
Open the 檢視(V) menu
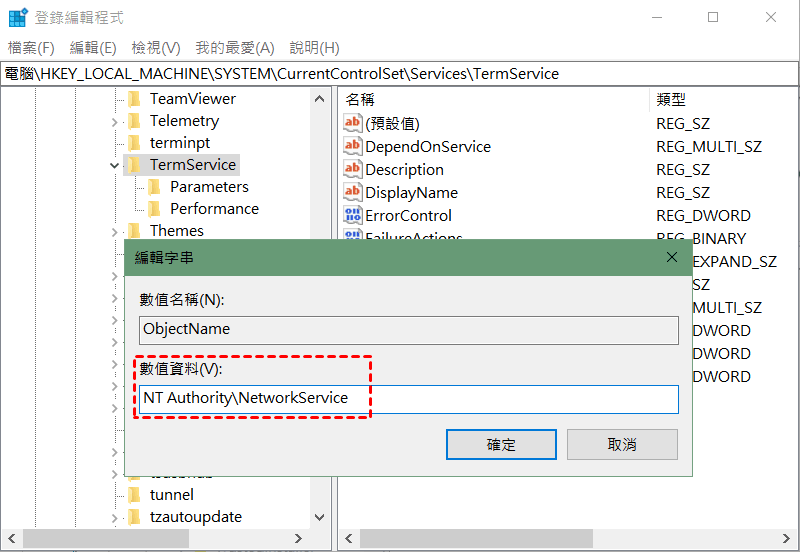(x=156, y=48)
